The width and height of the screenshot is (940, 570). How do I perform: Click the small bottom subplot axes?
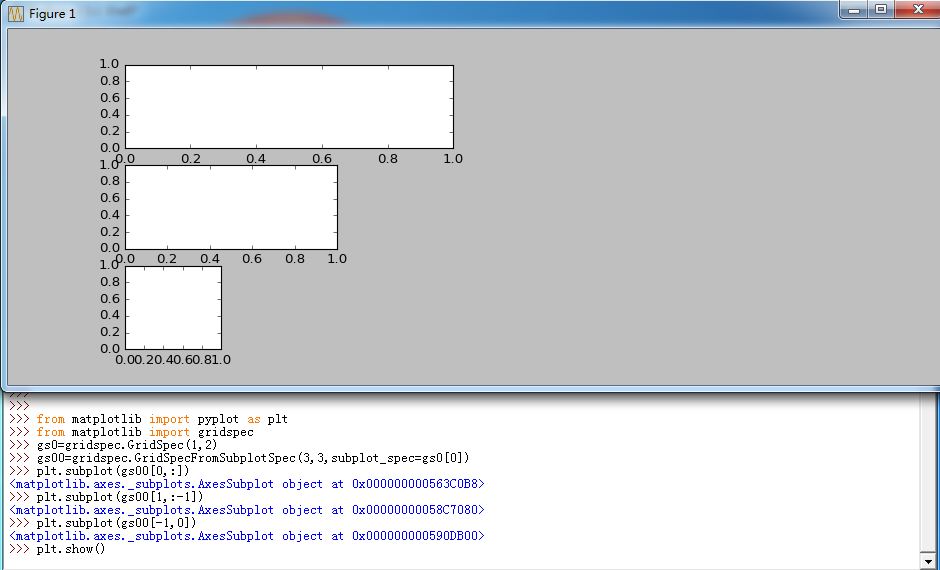(x=173, y=308)
